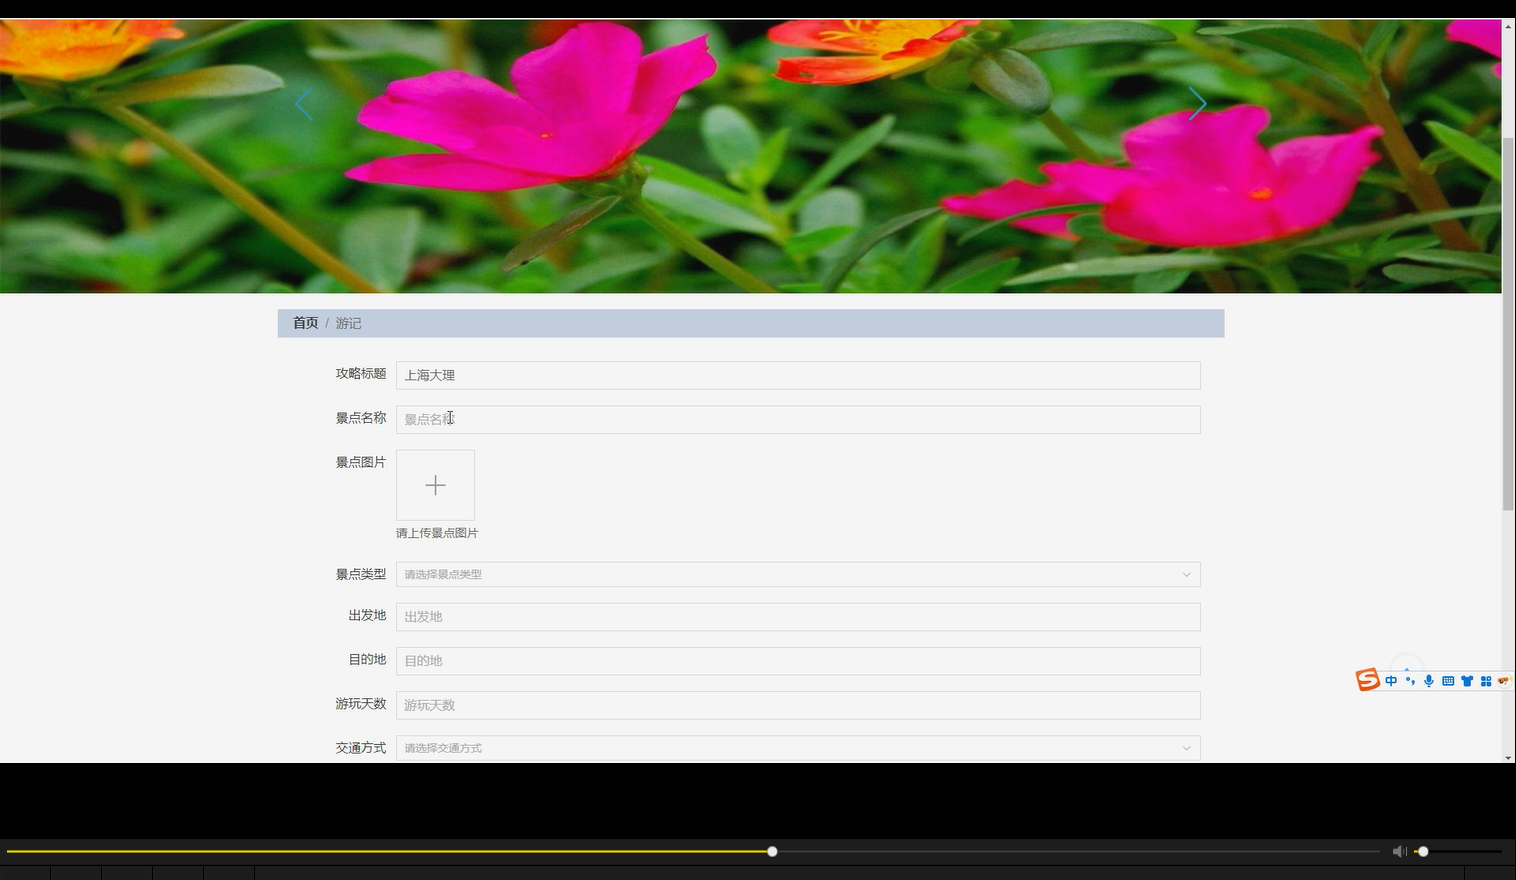Go to next carousel banner image
This screenshot has height=880, width=1516.
click(x=1197, y=104)
